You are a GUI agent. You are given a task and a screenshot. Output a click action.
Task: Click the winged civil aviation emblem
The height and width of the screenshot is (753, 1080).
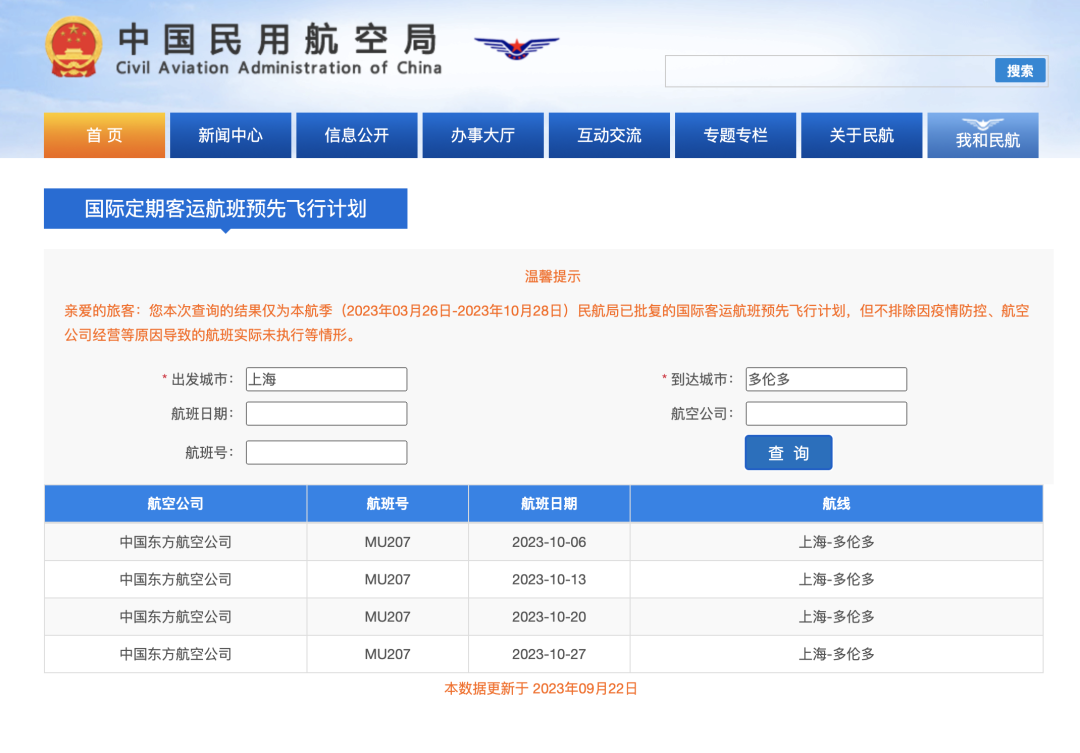click(516, 46)
